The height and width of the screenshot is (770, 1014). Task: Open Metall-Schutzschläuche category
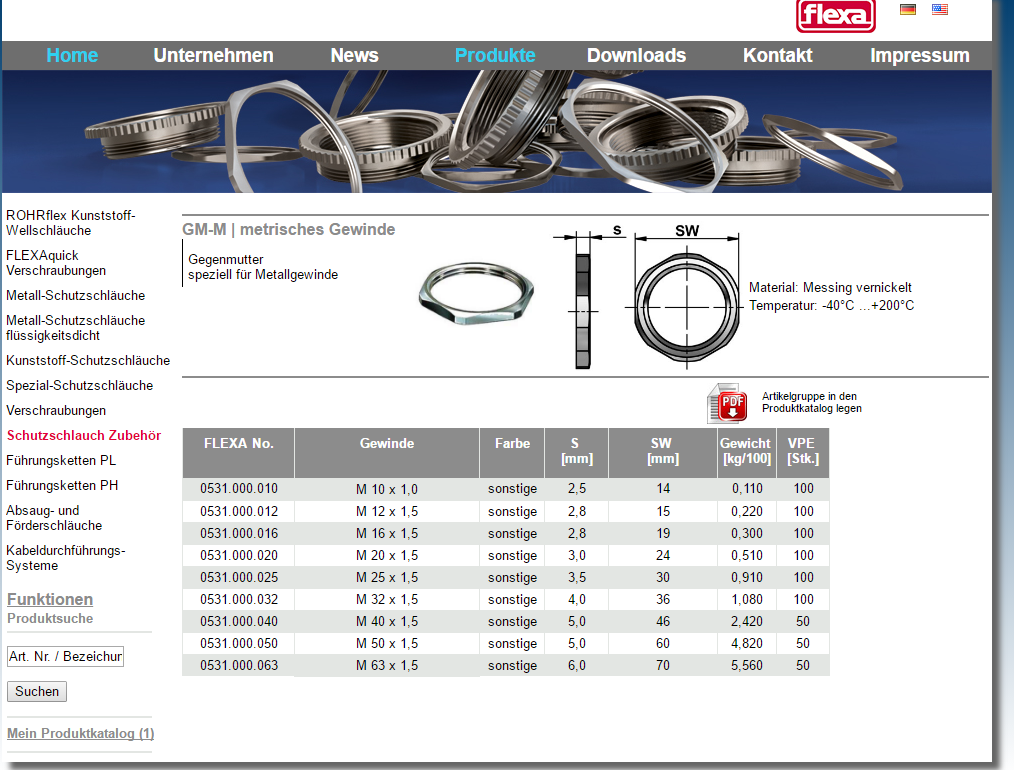click(x=75, y=295)
